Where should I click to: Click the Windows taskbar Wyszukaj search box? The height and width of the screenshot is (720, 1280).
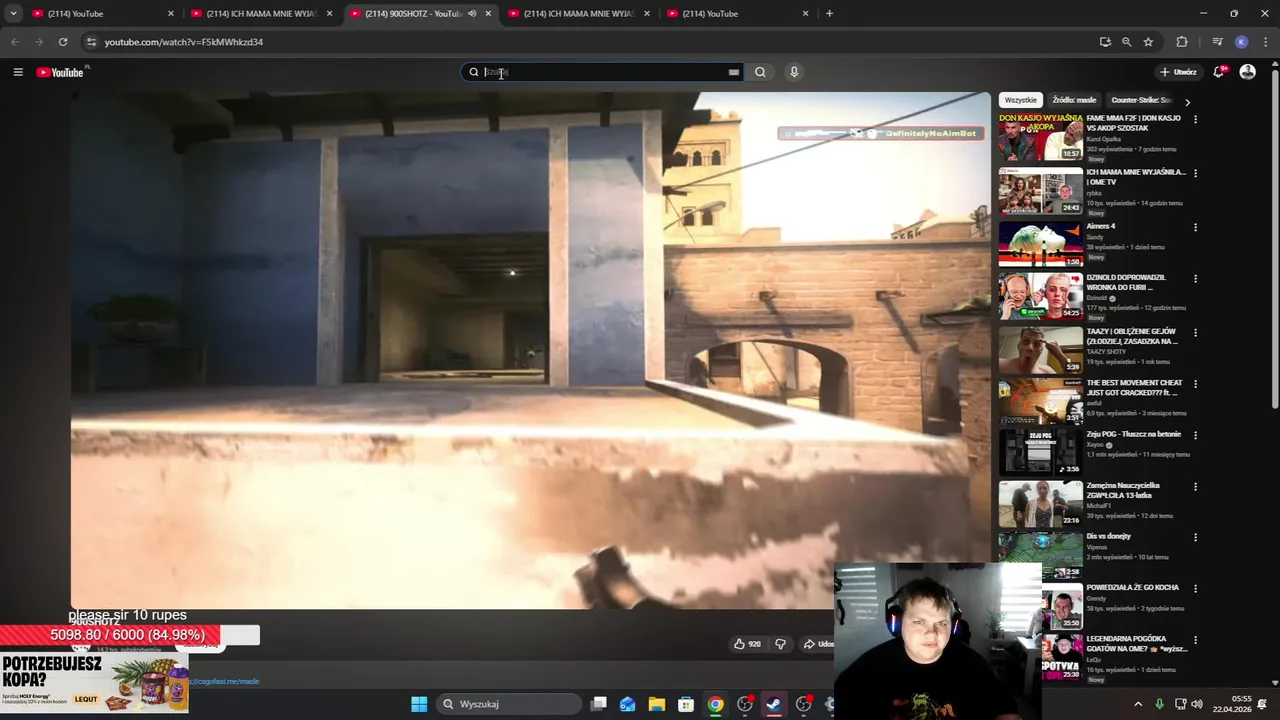coord(510,704)
